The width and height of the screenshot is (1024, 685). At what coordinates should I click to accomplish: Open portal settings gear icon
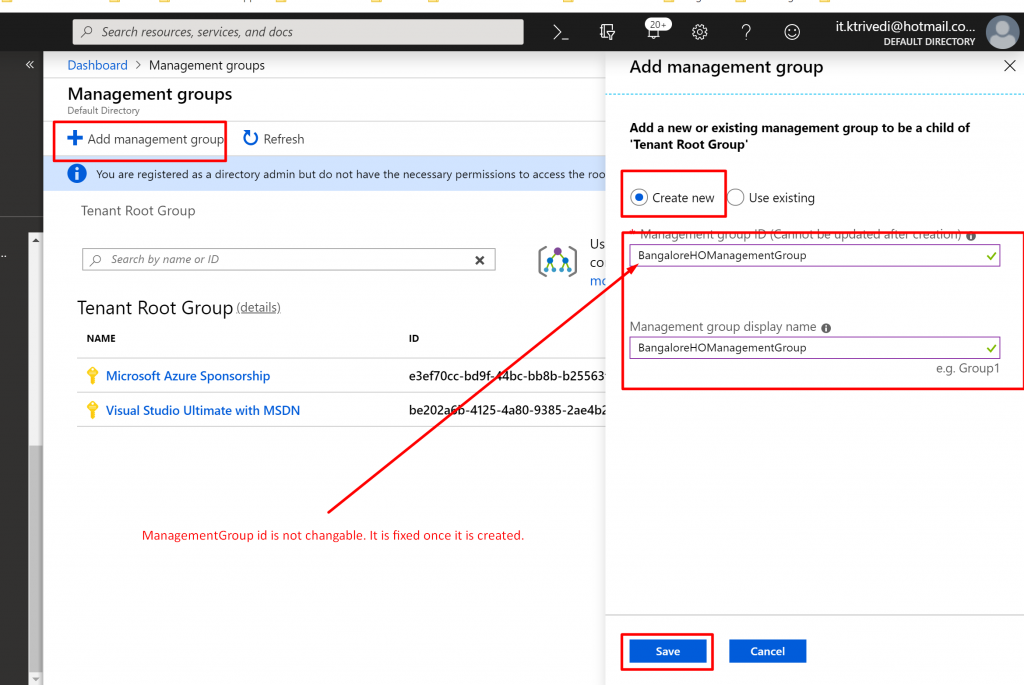pyautogui.click(x=700, y=32)
